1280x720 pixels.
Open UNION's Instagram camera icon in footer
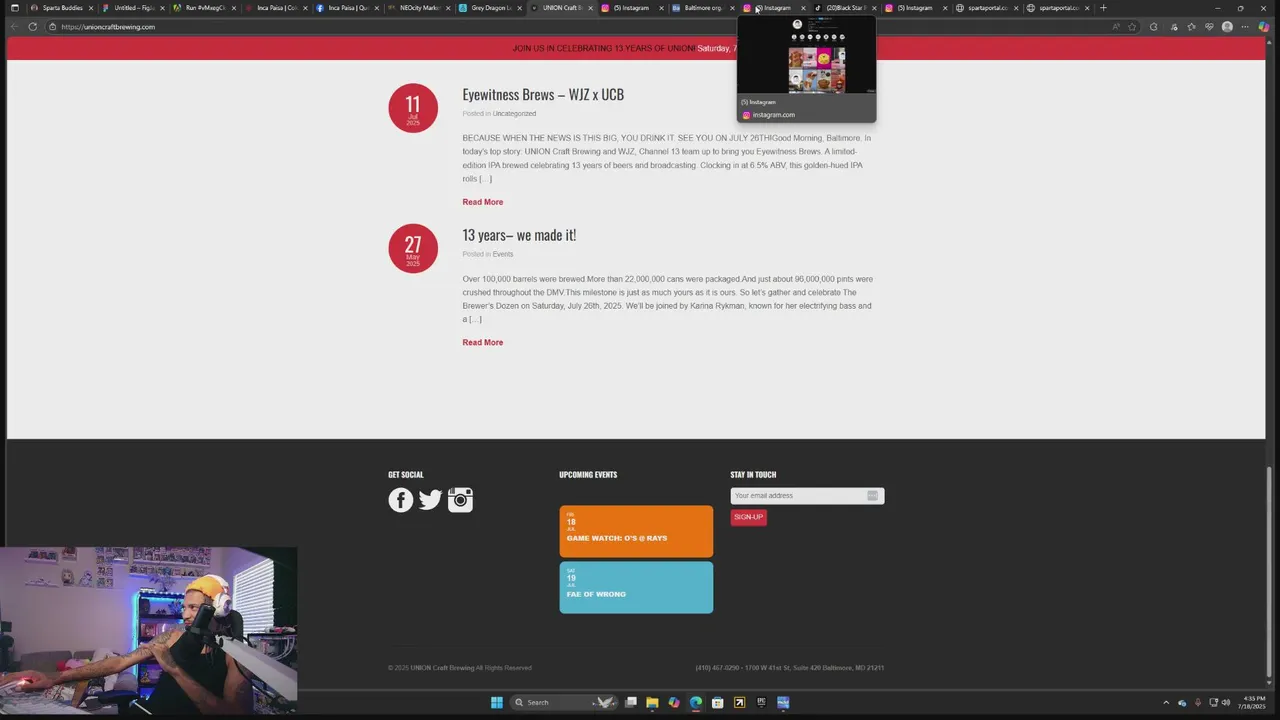click(460, 500)
